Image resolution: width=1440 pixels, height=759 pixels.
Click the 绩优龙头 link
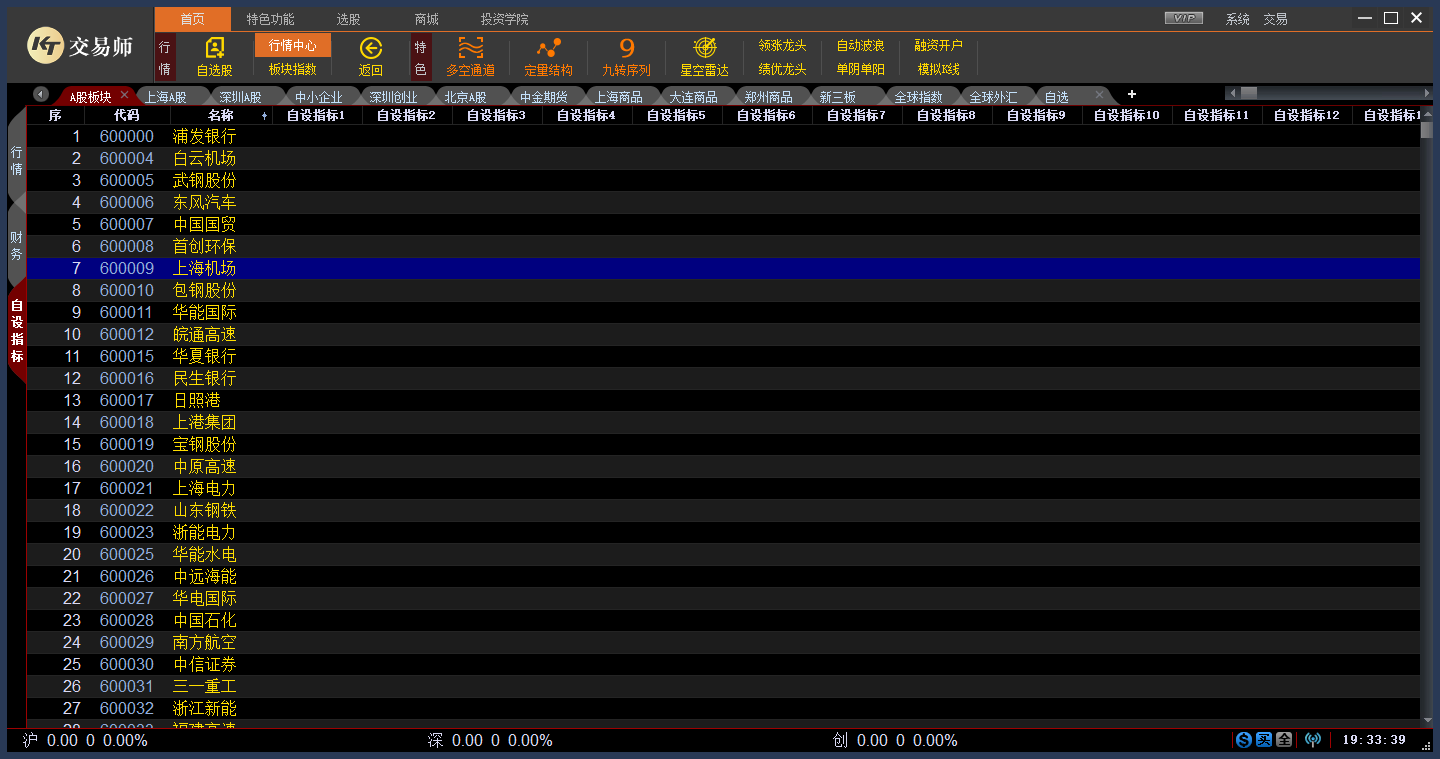point(782,70)
